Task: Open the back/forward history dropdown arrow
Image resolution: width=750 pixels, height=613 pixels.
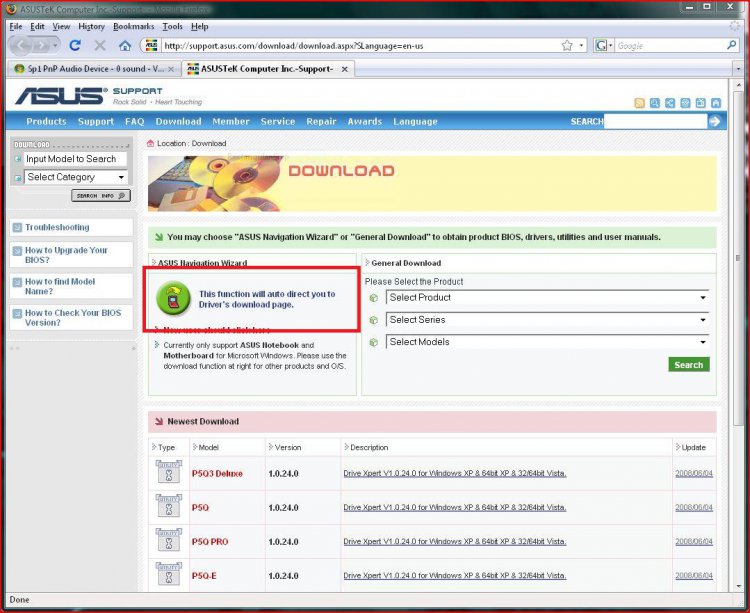Action: (55, 46)
